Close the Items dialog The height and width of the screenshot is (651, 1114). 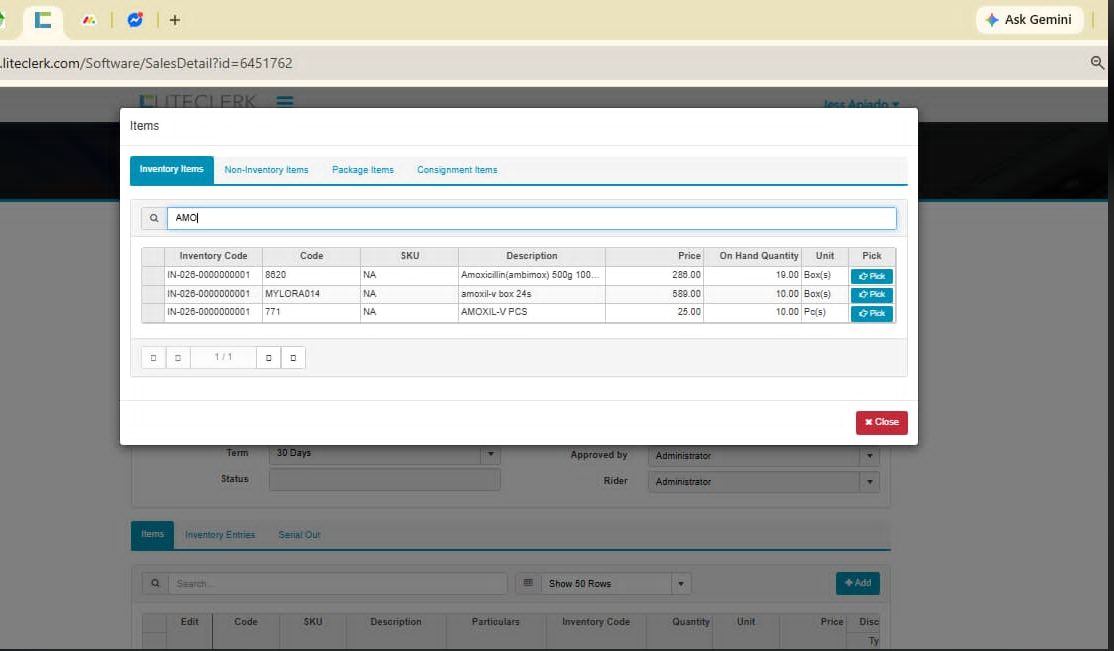[x=882, y=422]
